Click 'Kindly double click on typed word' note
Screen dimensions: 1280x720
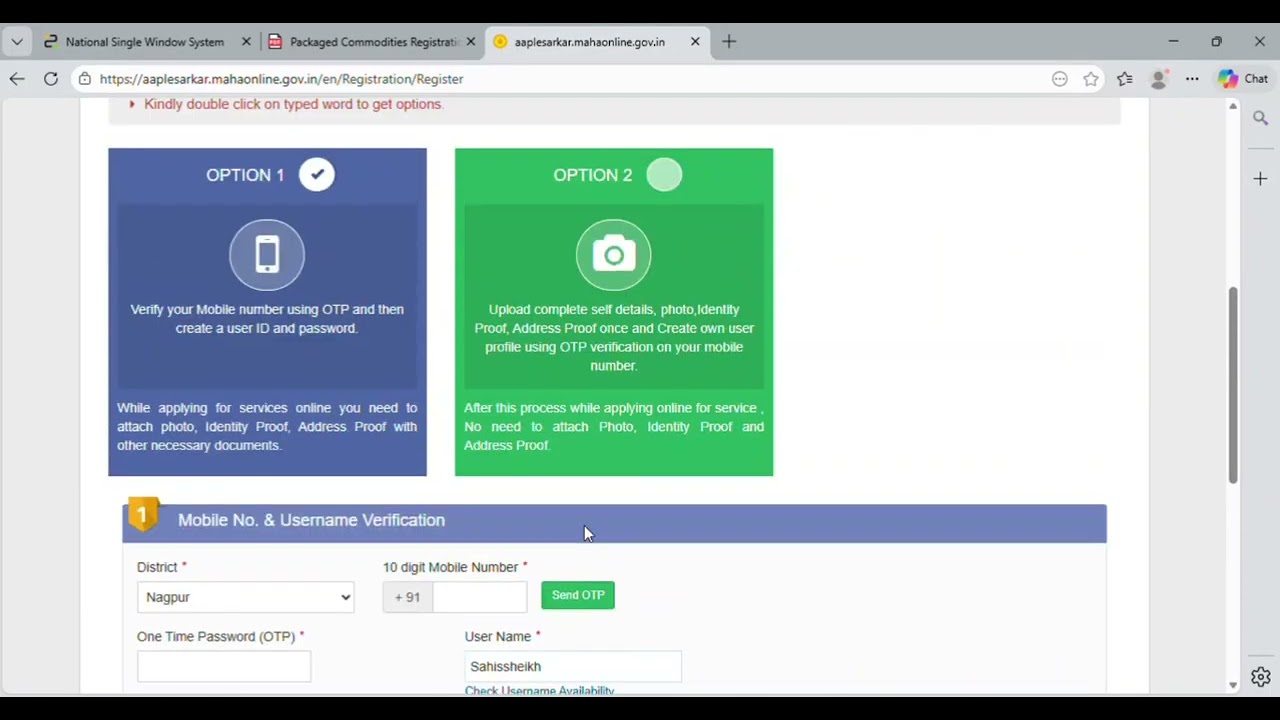point(293,104)
